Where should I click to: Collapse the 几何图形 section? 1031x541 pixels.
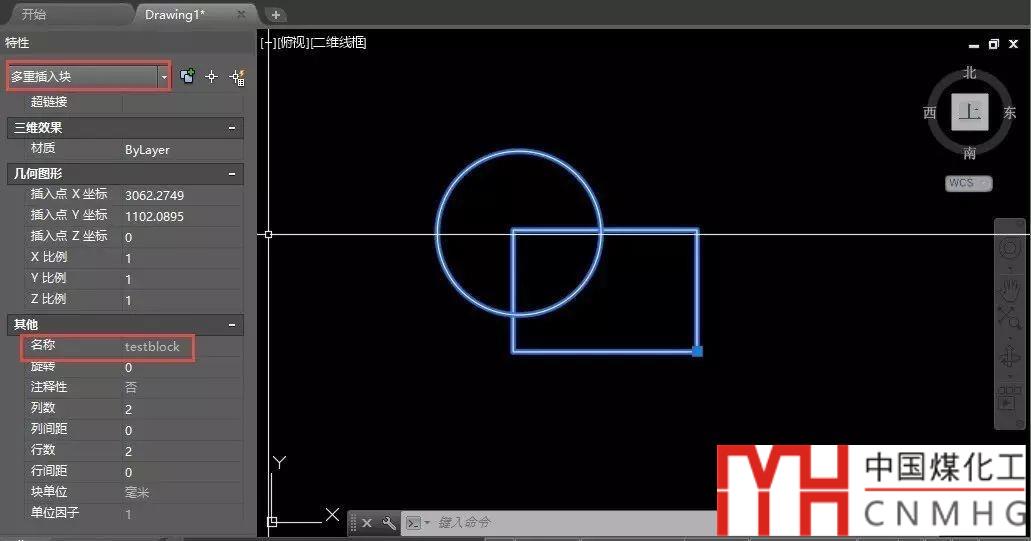click(x=232, y=174)
